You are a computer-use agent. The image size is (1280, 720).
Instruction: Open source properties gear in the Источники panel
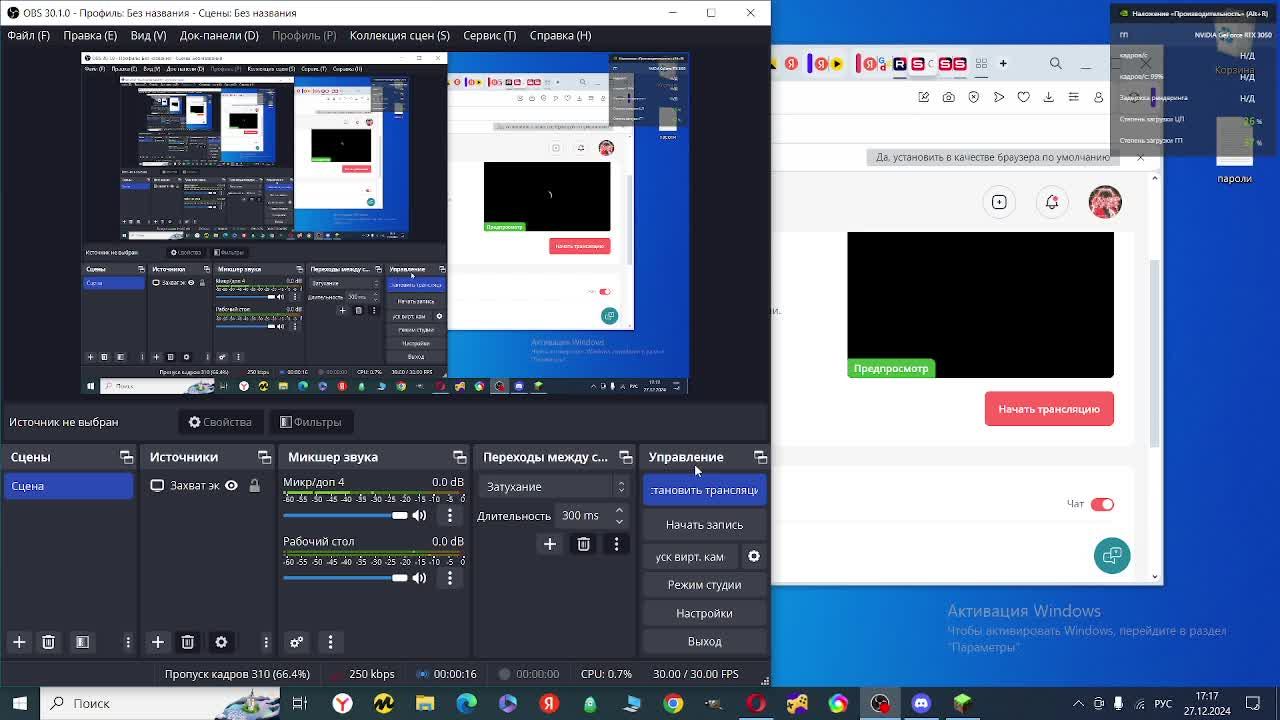pos(221,642)
